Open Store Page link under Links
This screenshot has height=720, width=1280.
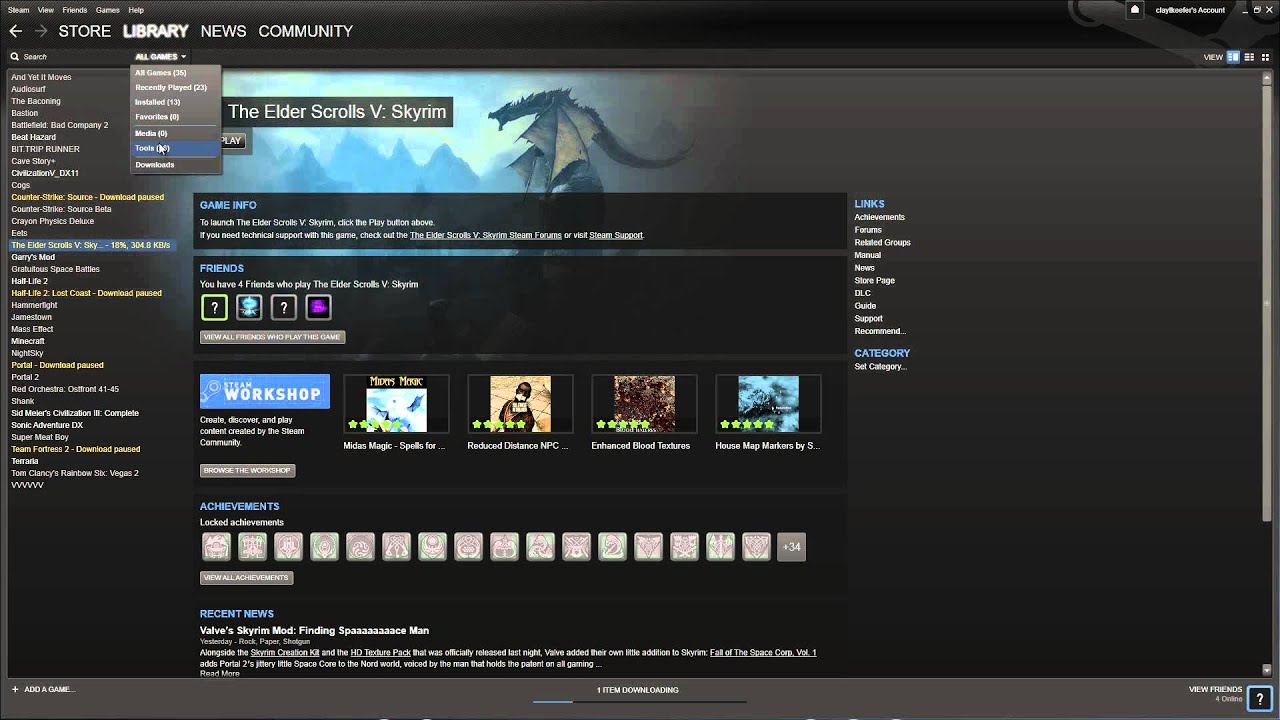[x=874, y=280]
